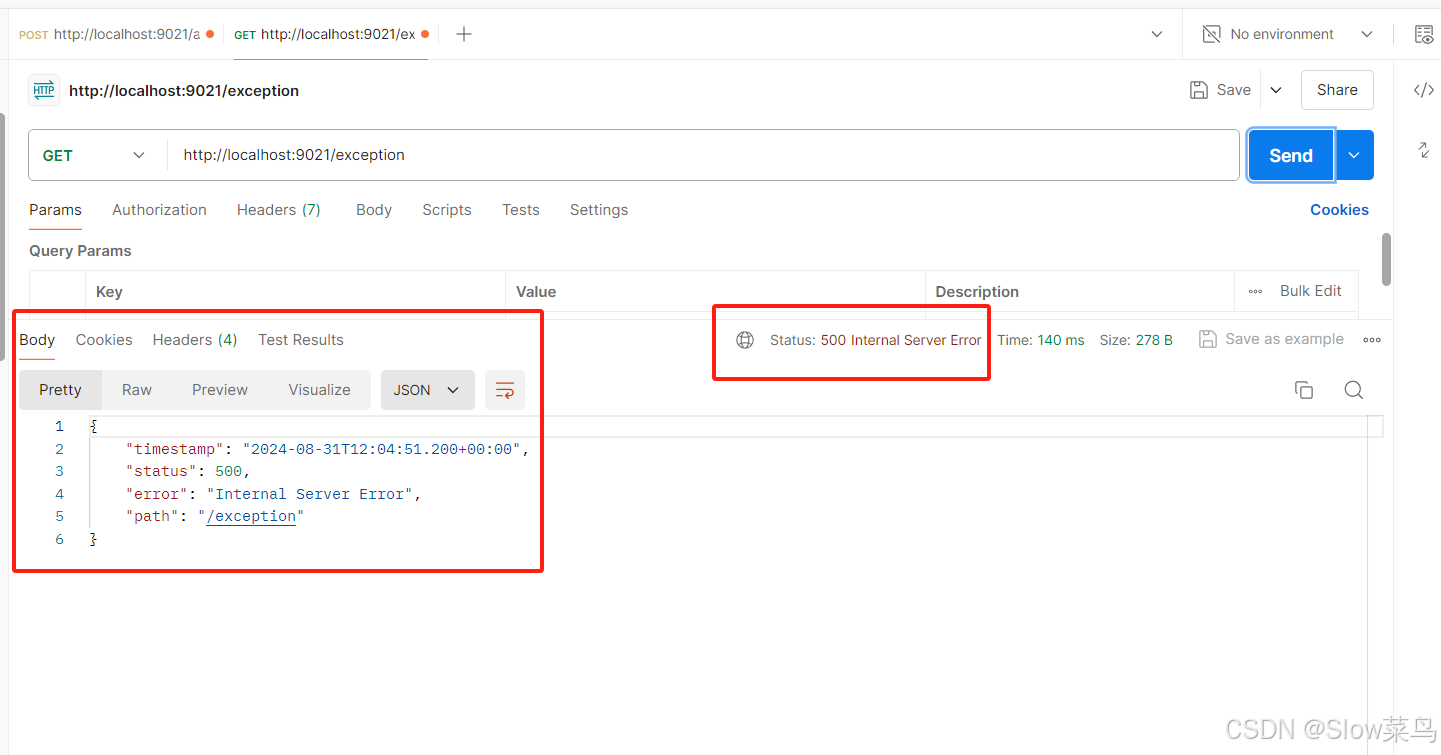Screen dimensions: 1441x755
Task: Toggle the line wrap icon
Action: point(505,390)
